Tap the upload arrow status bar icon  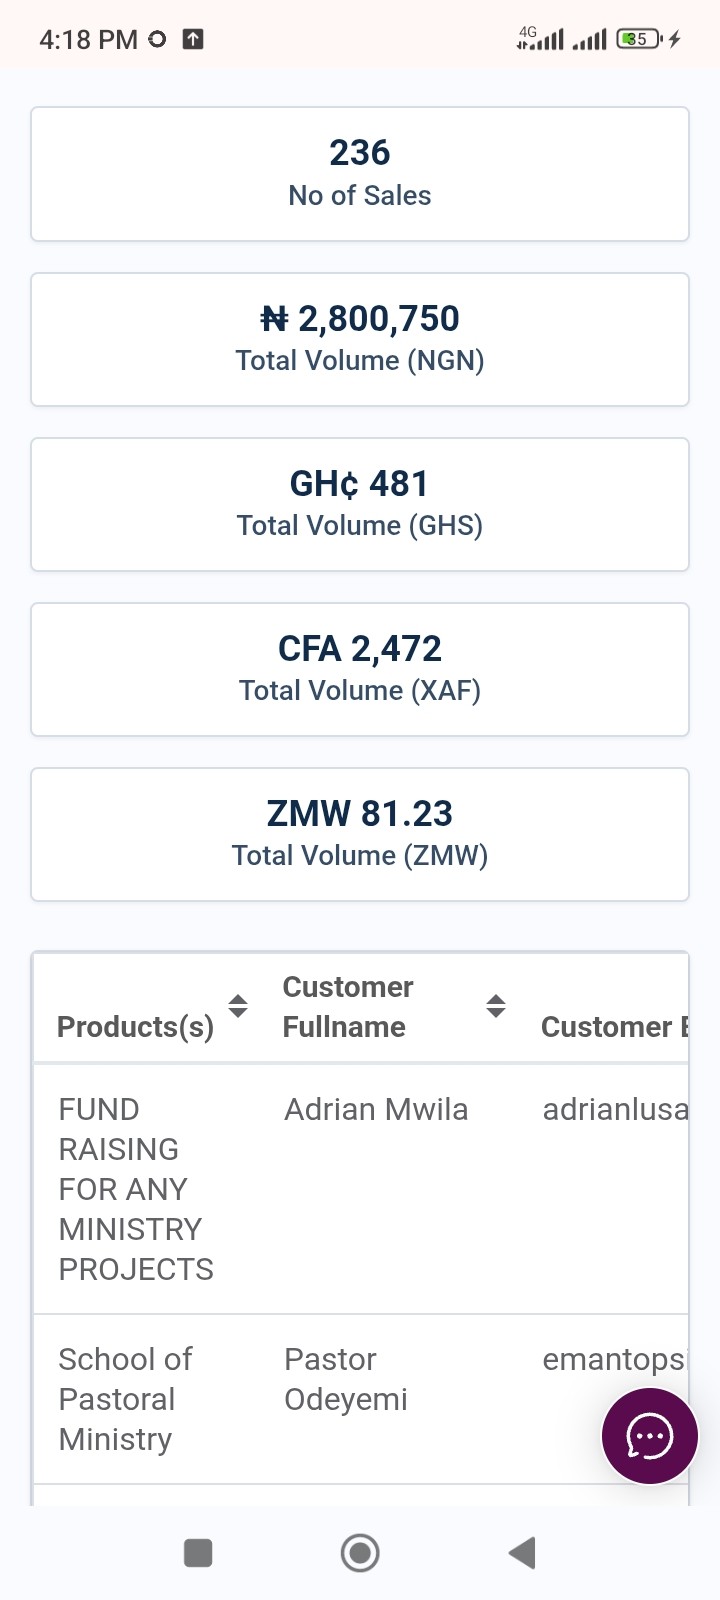point(193,39)
